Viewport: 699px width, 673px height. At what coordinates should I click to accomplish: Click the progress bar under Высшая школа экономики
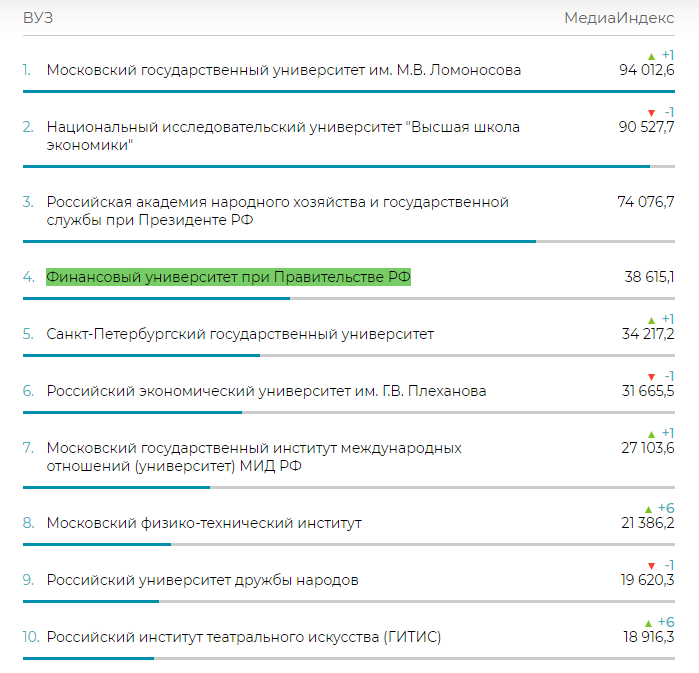[x=336, y=166]
